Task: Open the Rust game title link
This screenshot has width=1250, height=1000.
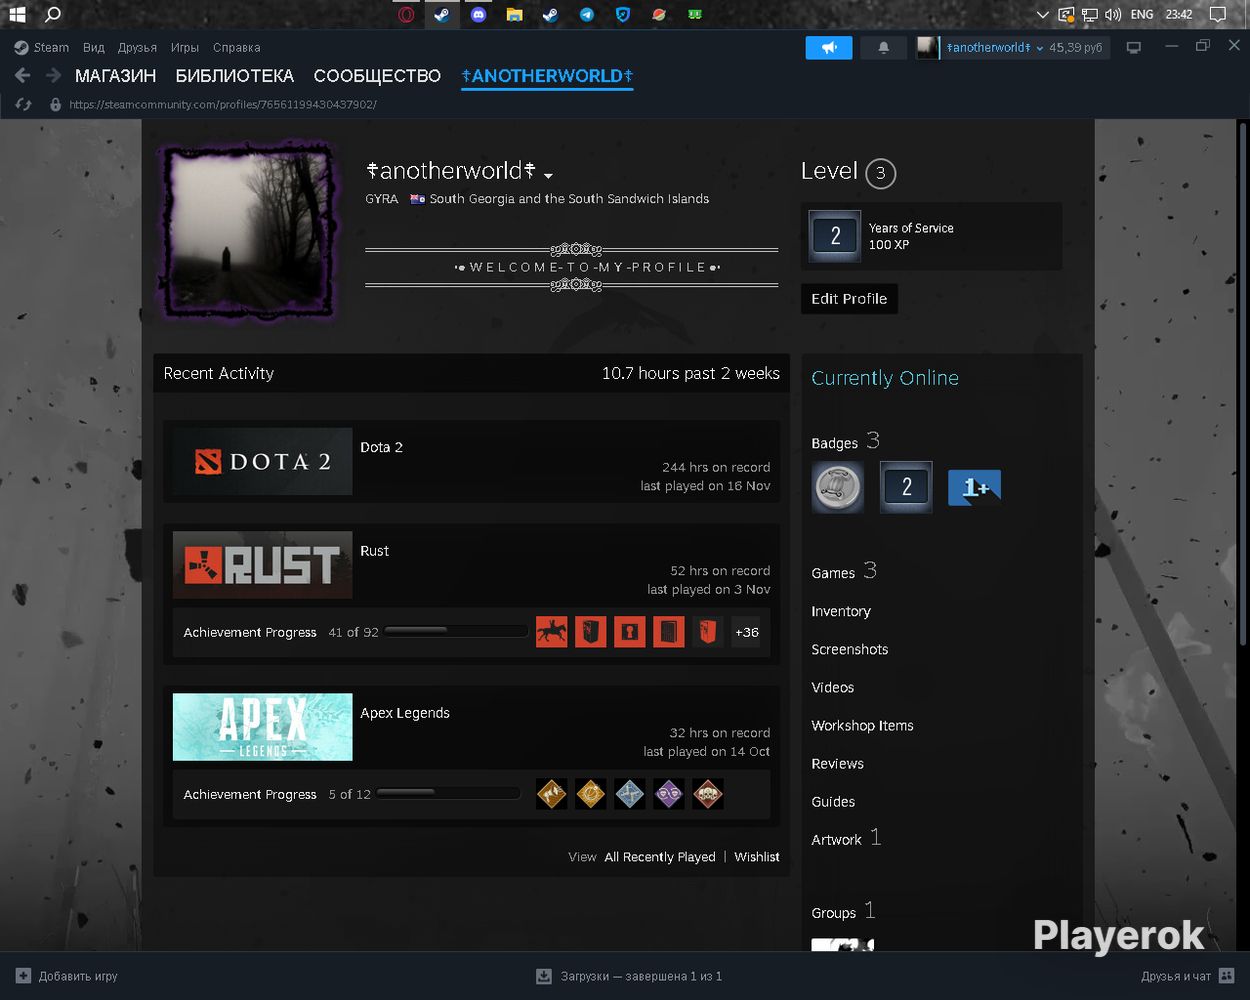Action: [x=375, y=551]
